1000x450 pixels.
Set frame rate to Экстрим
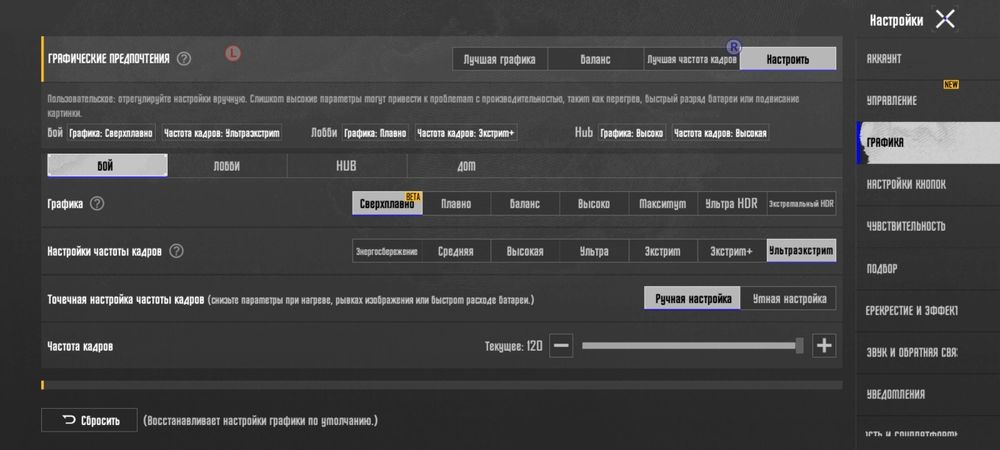pos(663,251)
